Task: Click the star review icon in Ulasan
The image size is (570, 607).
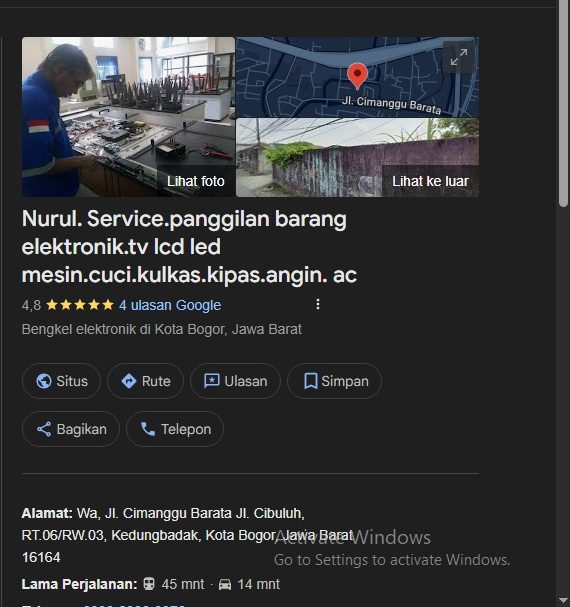Action: 212,381
